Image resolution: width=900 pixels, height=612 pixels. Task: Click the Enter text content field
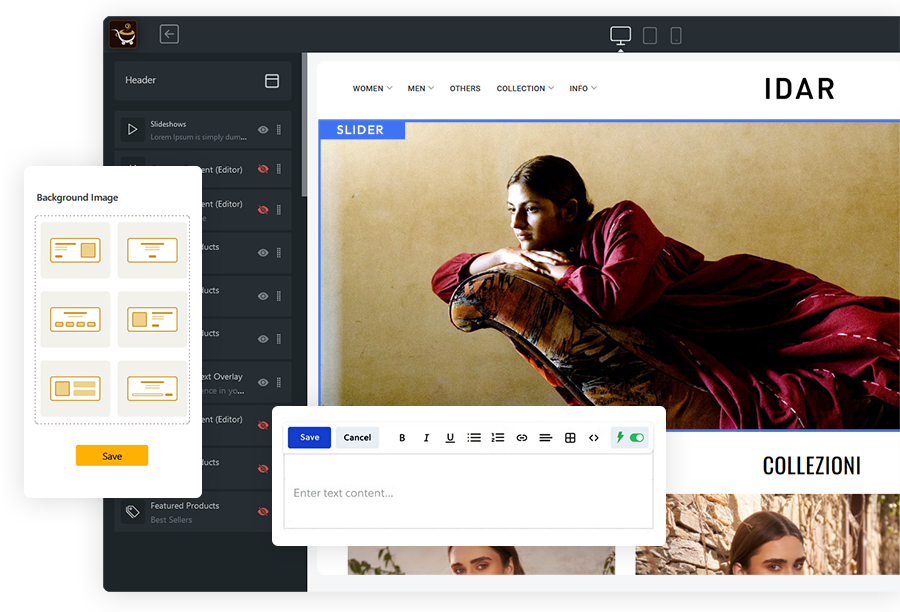[468, 493]
